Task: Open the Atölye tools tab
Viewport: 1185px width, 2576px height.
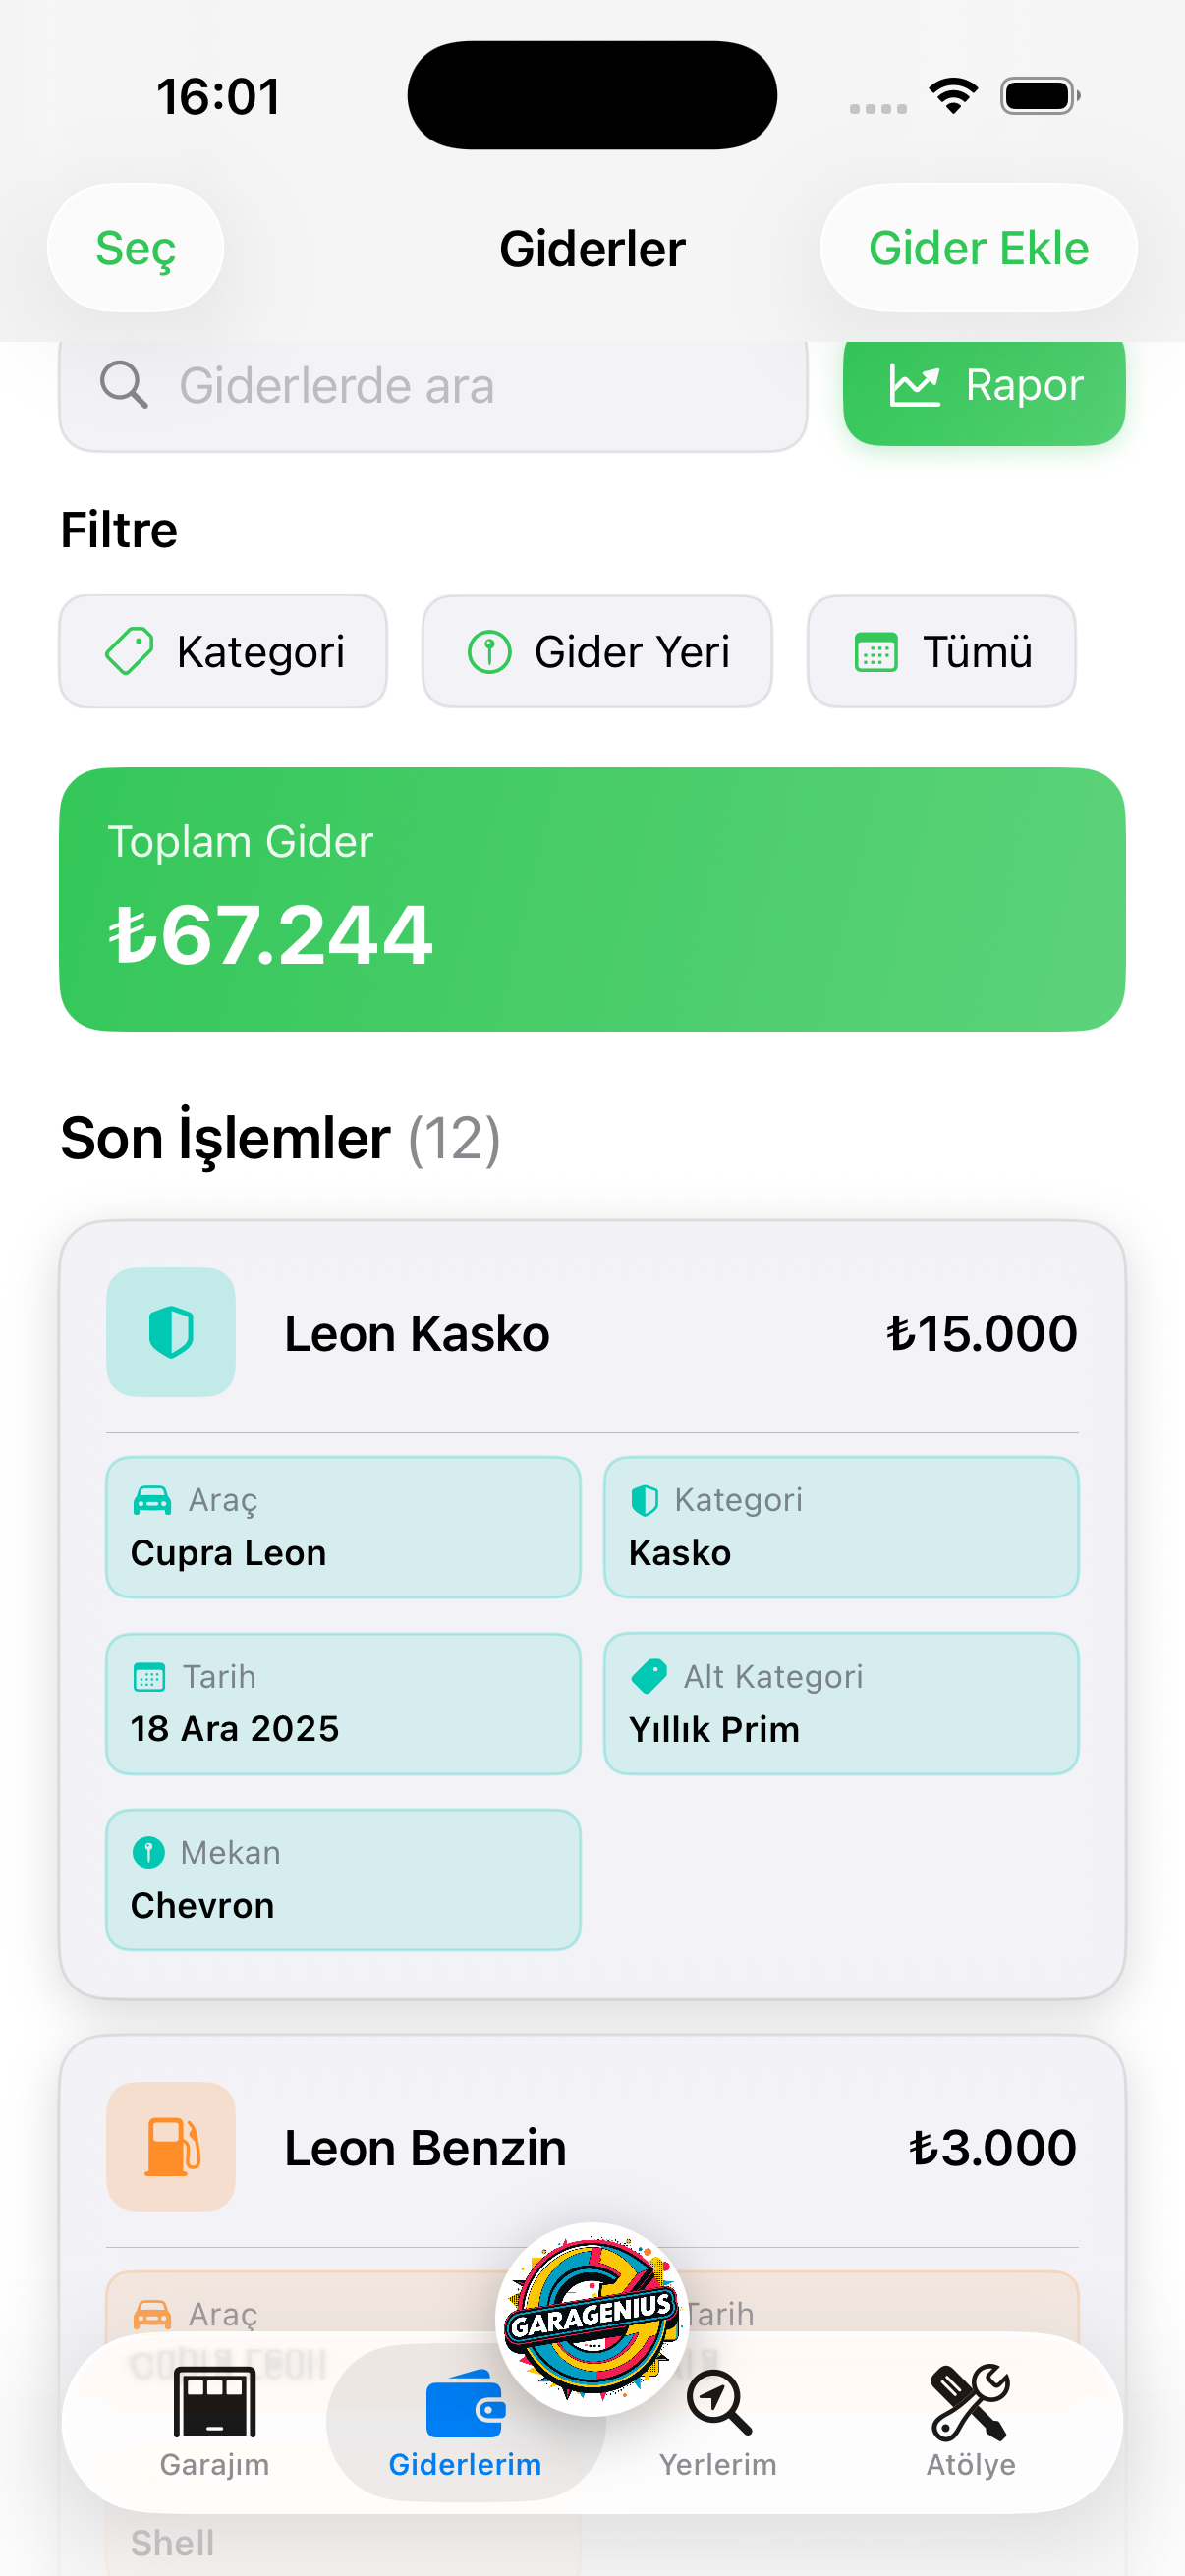Action: coord(970,2421)
